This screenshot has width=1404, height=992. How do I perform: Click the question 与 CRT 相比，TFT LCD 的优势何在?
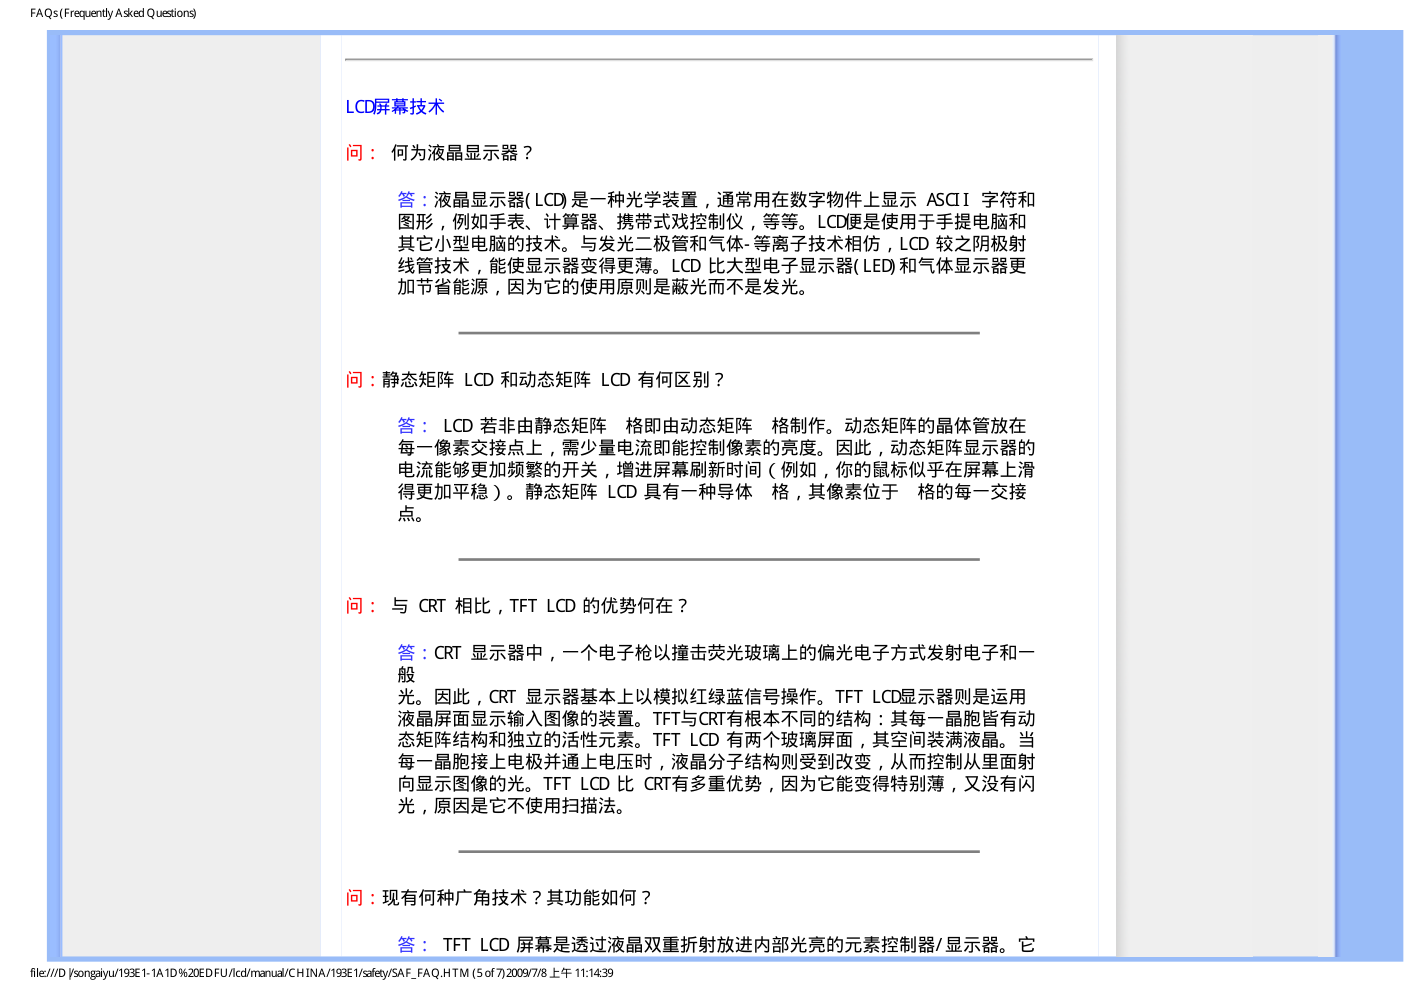540,606
